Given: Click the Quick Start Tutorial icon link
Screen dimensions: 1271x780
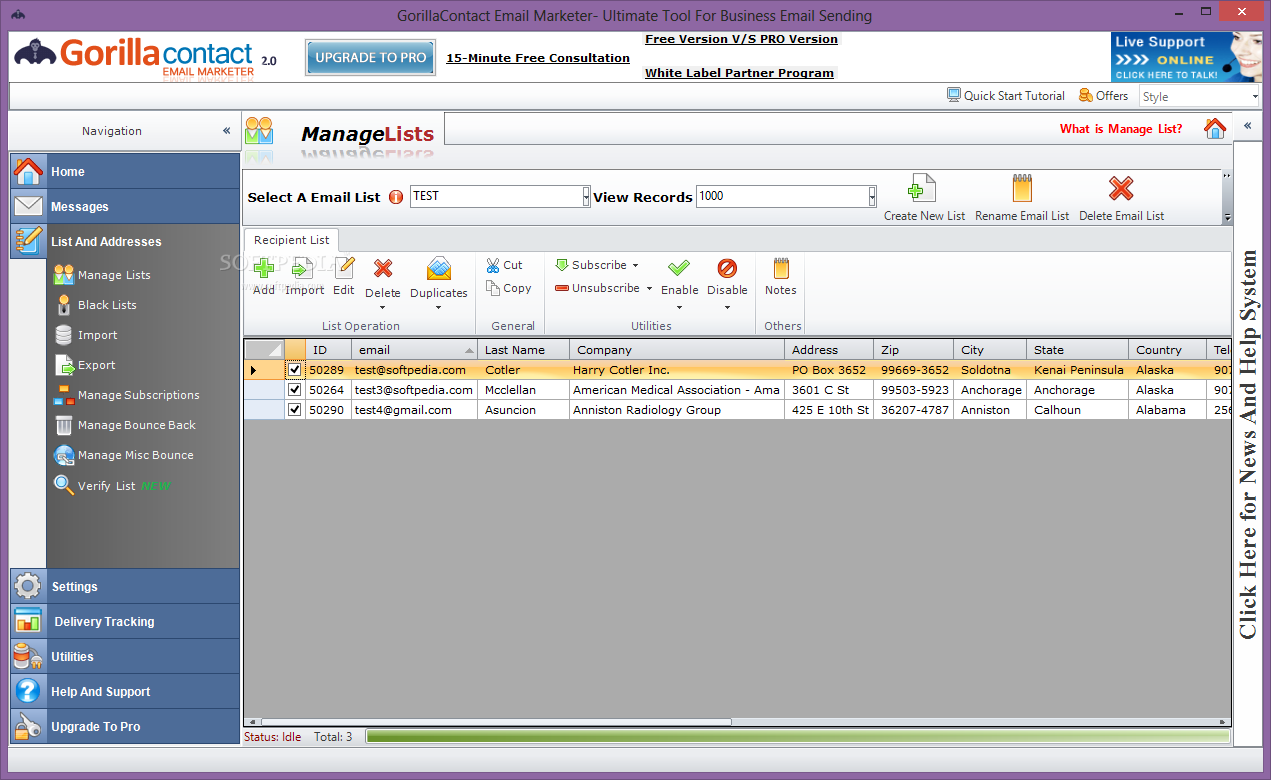Looking at the screenshot, I should [x=1006, y=96].
